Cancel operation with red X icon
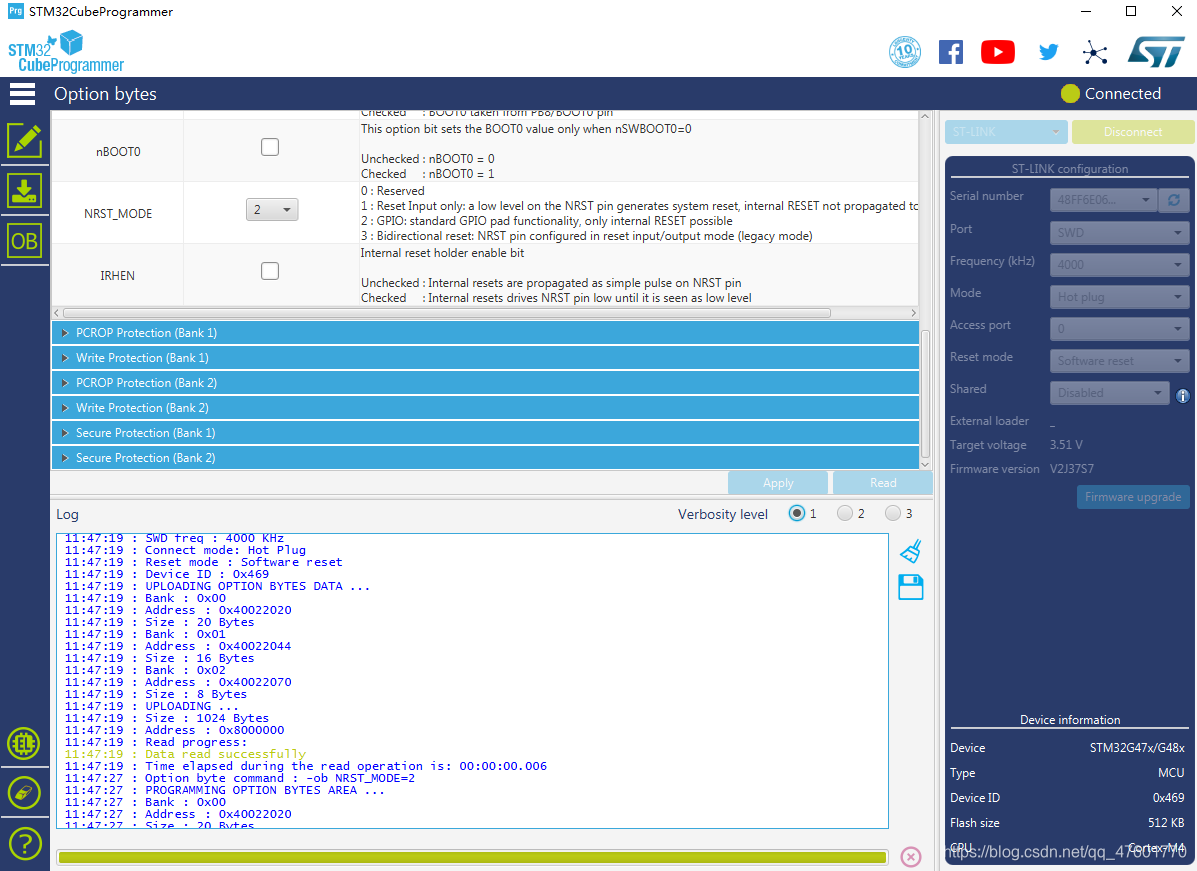The image size is (1197, 871). pyautogui.click(x=911, y=856)
